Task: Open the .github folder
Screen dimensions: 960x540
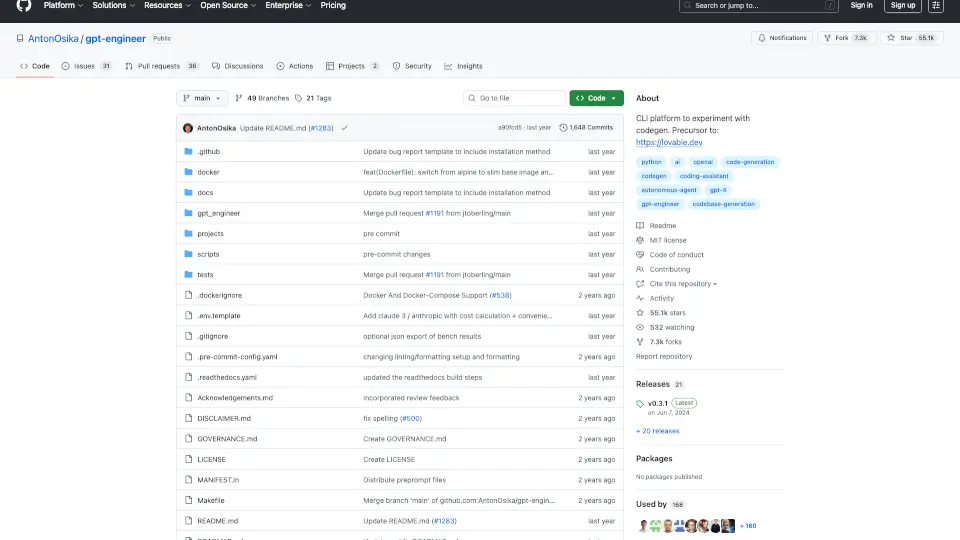Action: 208,152
